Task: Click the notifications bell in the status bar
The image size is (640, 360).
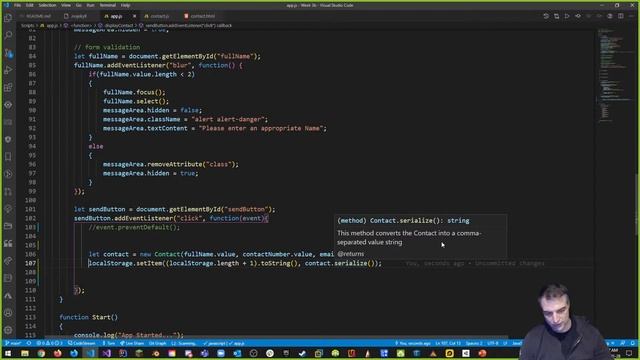Action: pos(633,343)
